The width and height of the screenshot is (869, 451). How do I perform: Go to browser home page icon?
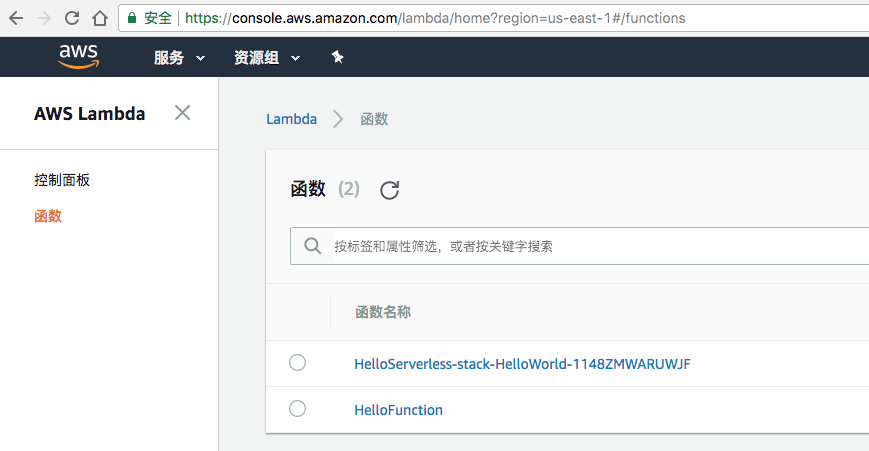[x=100, y=18]
